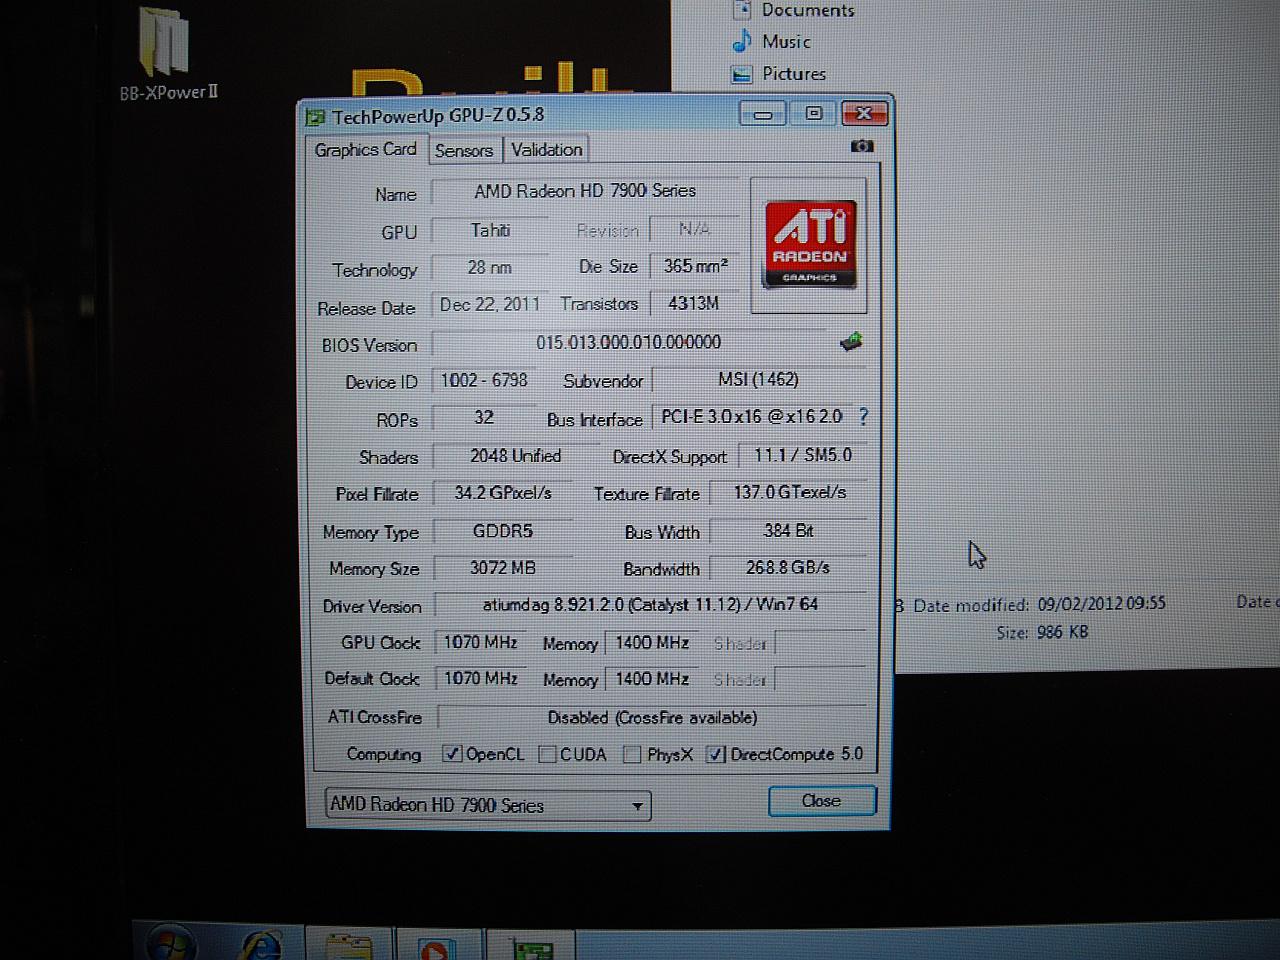Image resolution: width=1280 pixels, height=960 pixels.
Task: Click the Name field AMD Radeon HD 7900
Action: coord(586,191)
